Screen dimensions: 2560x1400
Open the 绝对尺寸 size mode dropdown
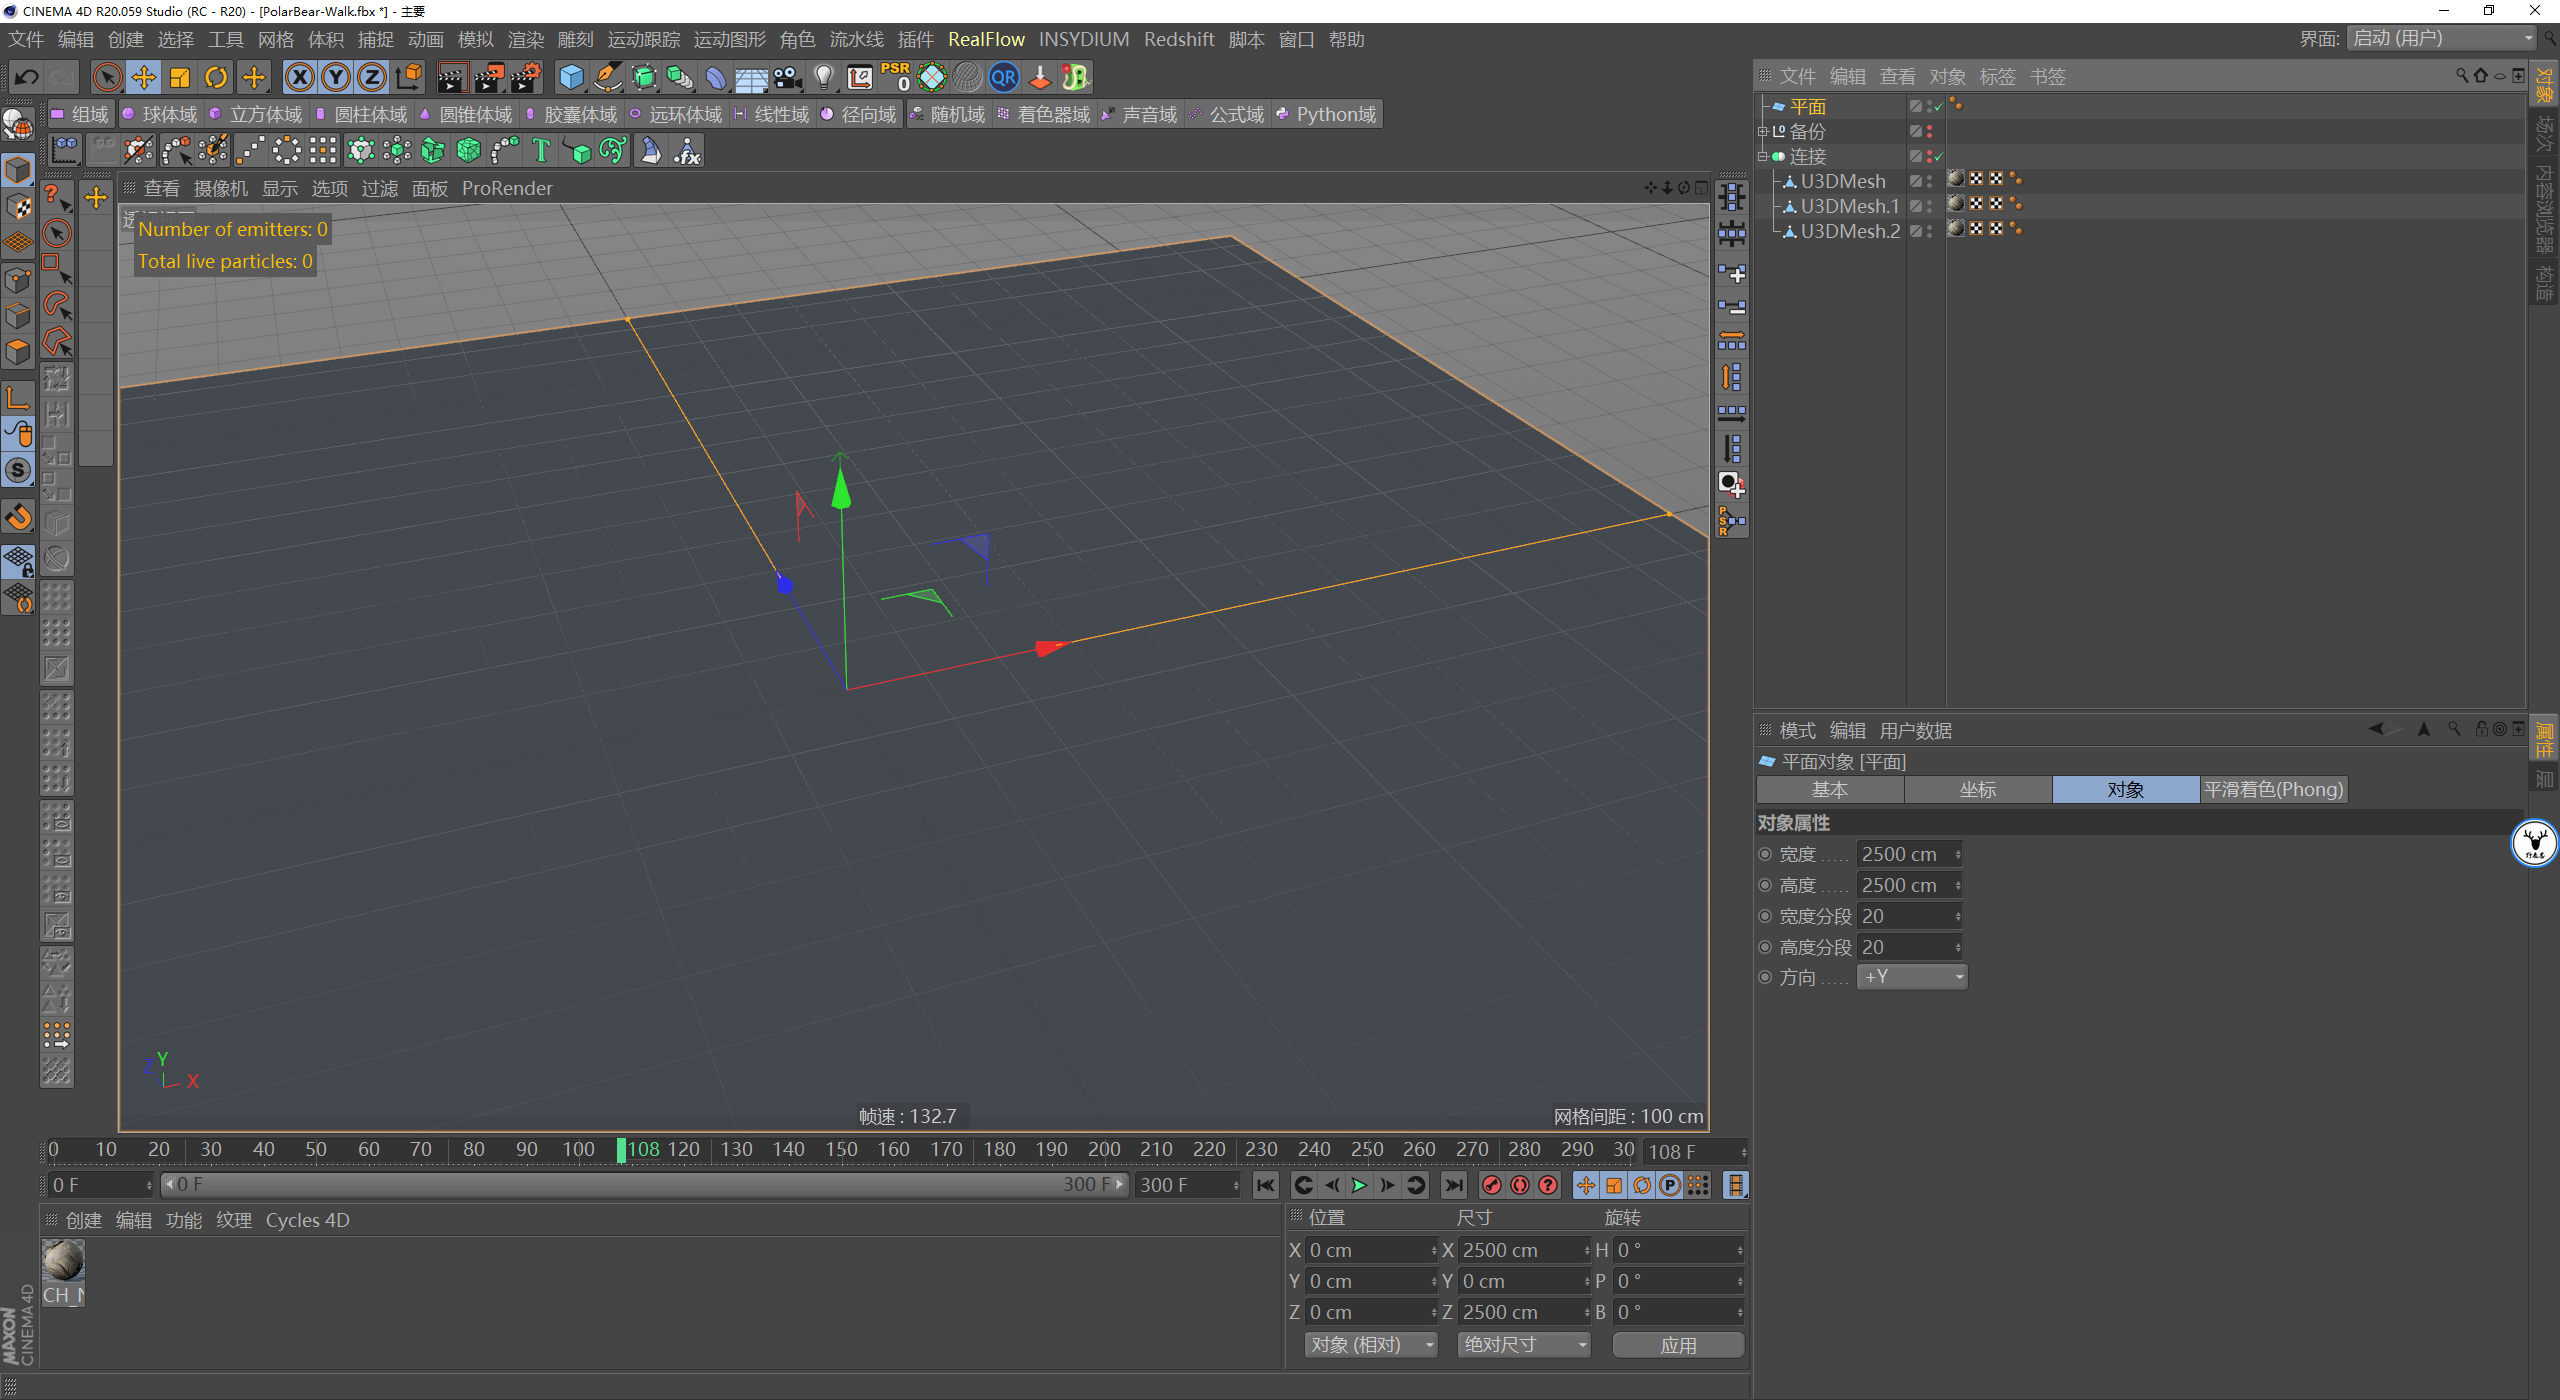(1523, 1345)
